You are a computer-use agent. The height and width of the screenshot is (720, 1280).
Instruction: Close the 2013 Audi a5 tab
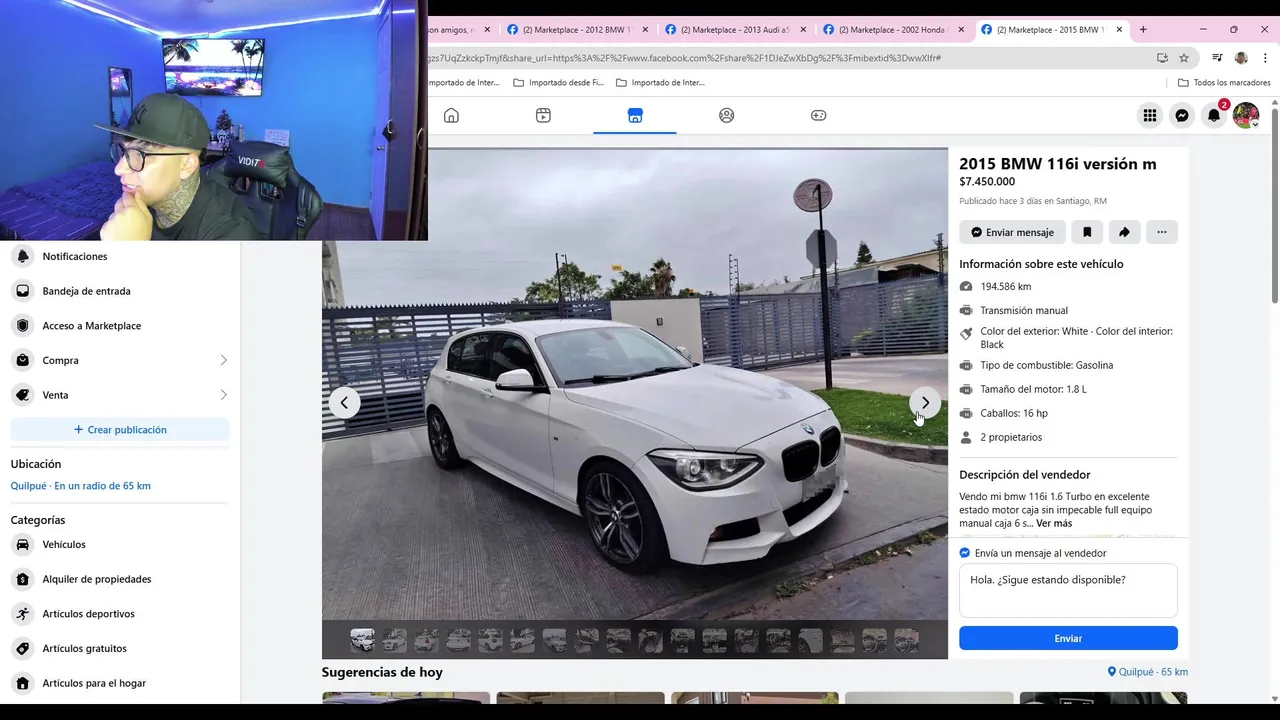point(802,30)
